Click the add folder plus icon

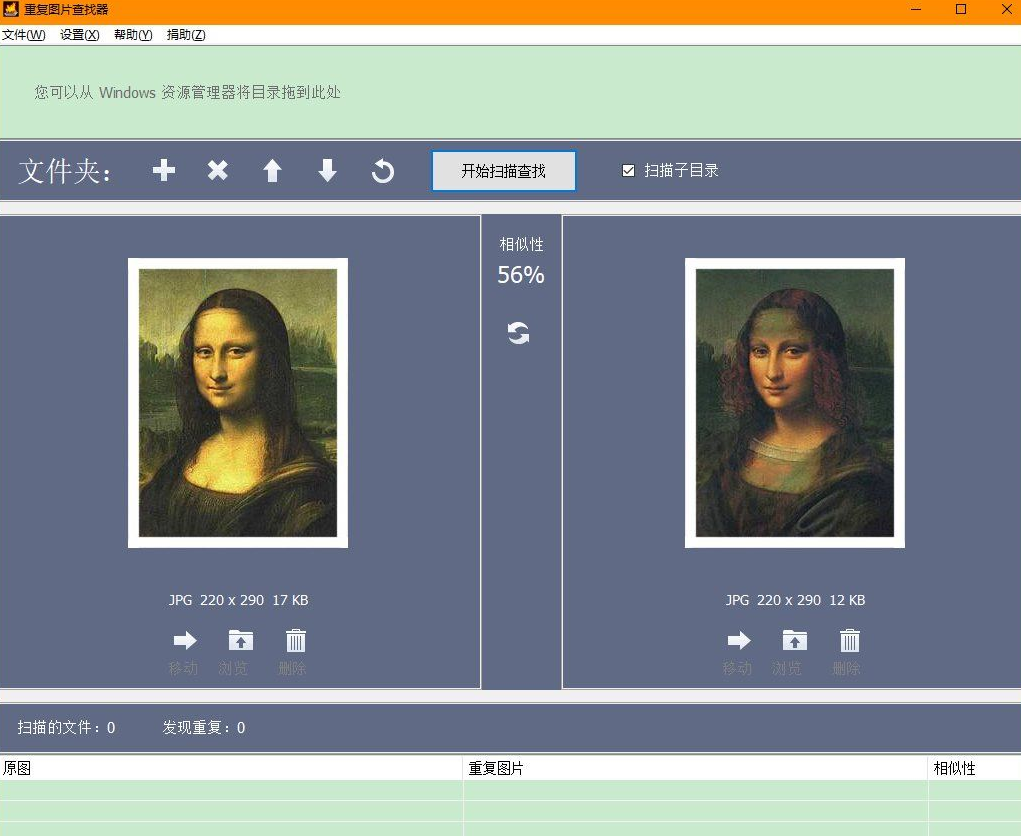click(x=164, y=171)
